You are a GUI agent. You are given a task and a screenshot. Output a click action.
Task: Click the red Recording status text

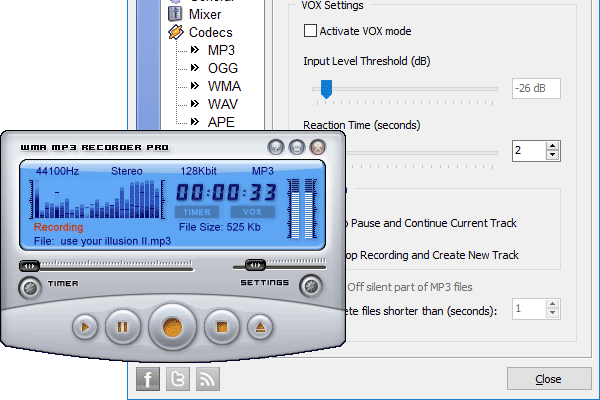tap(59, 227)
